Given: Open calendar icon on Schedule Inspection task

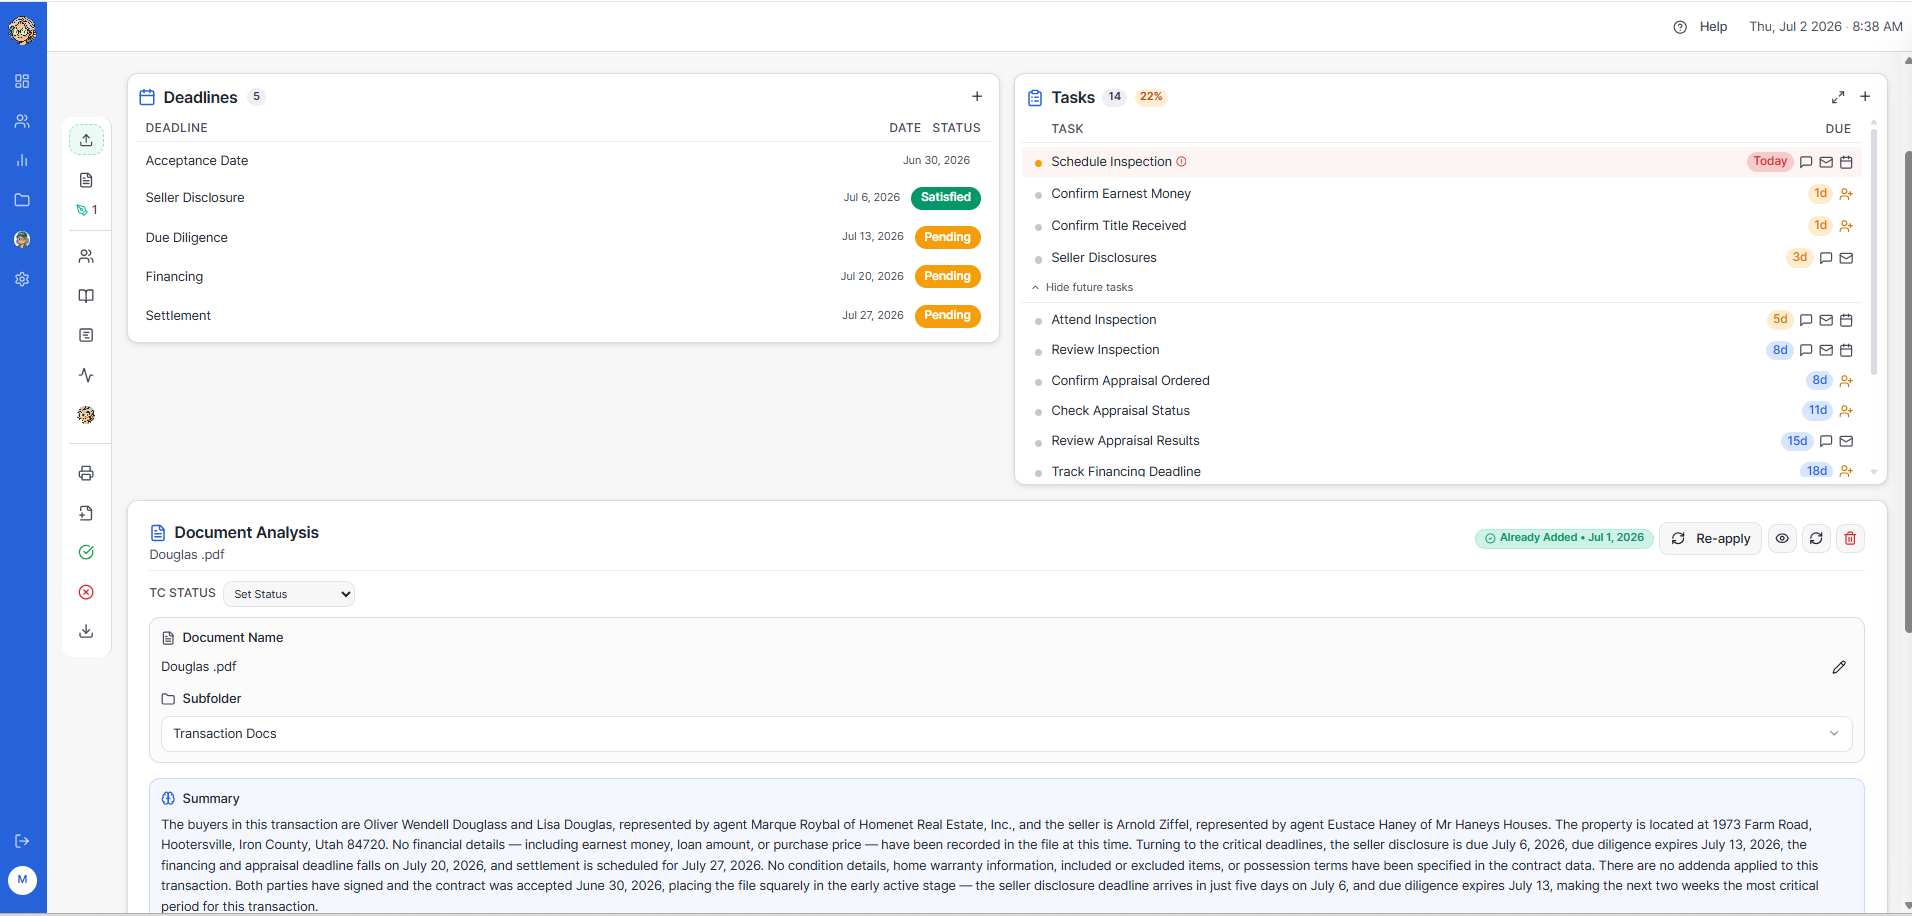Looking at the screenshot, I should click(1846, 162).
